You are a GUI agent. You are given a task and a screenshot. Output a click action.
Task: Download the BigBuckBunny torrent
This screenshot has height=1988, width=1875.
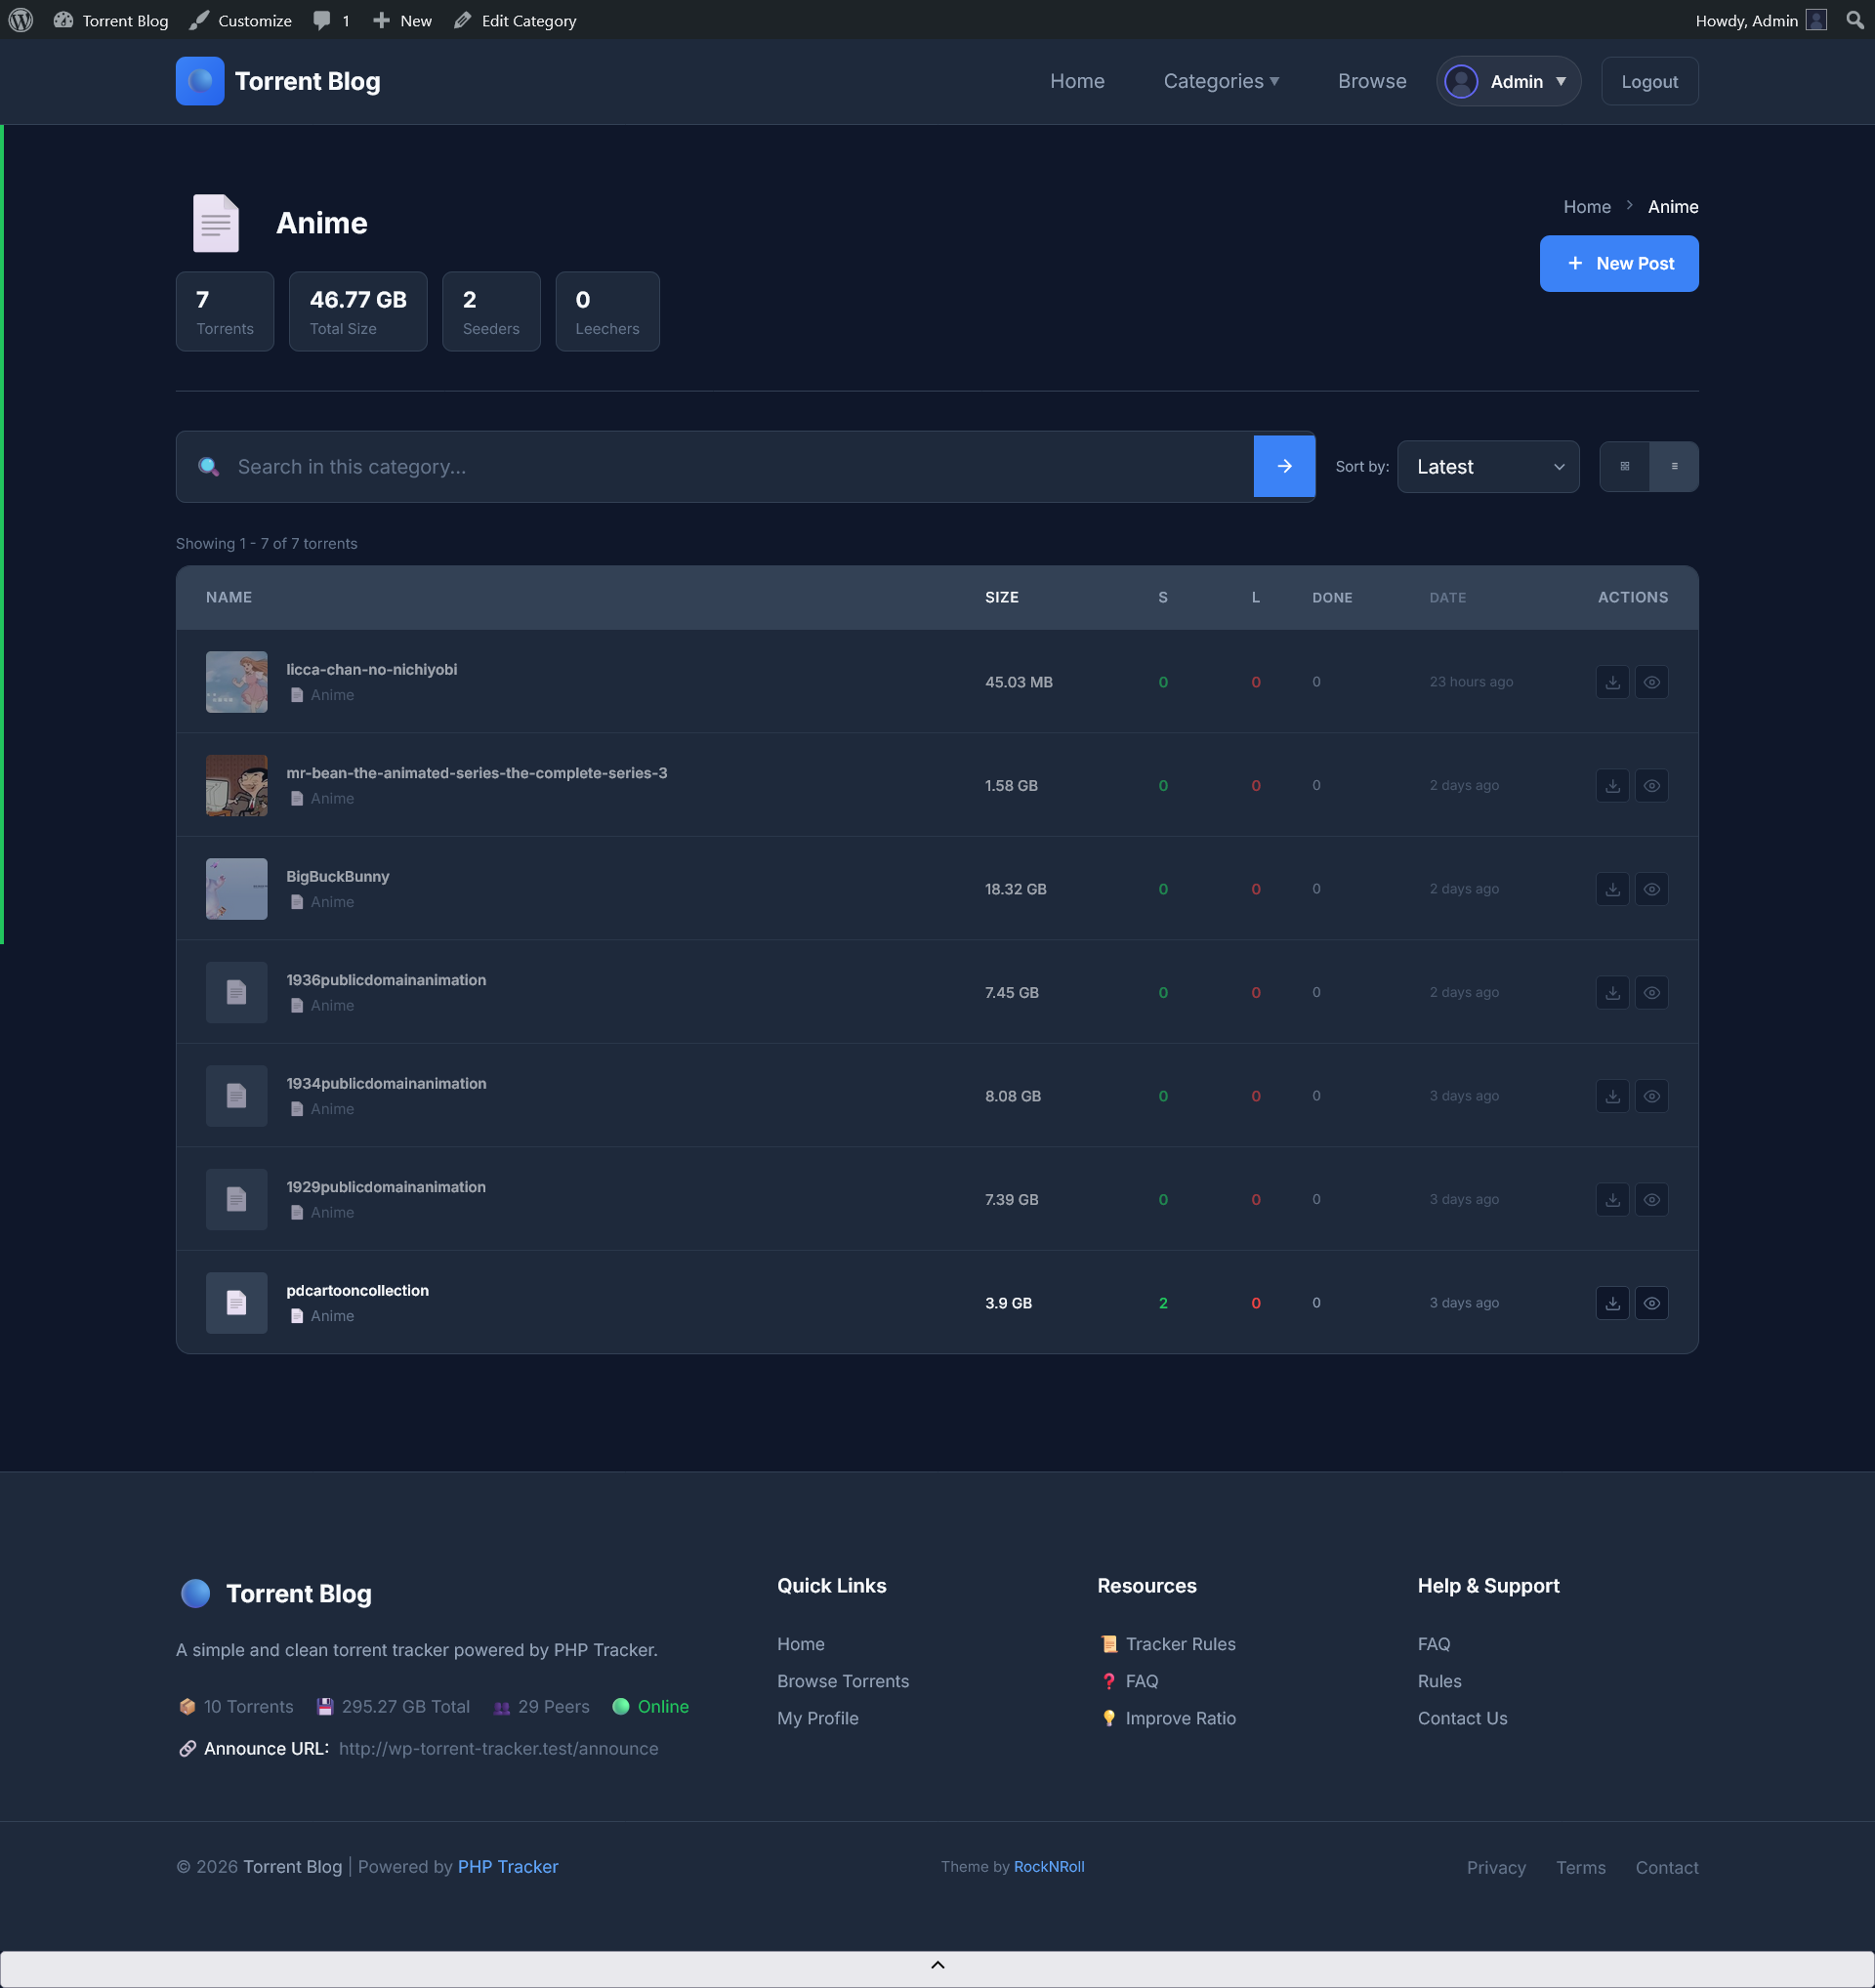[1612, 889]
